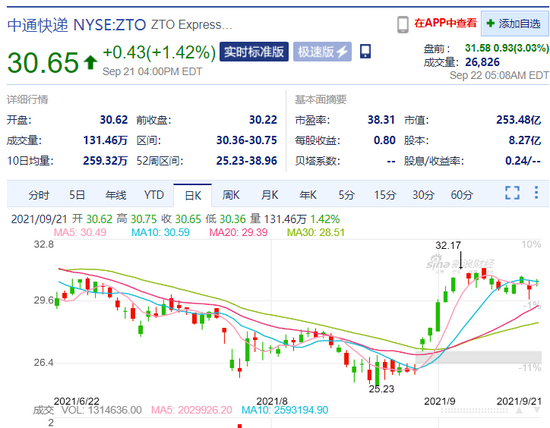Select the 分时 chart tab

click(x=39, y=195)
